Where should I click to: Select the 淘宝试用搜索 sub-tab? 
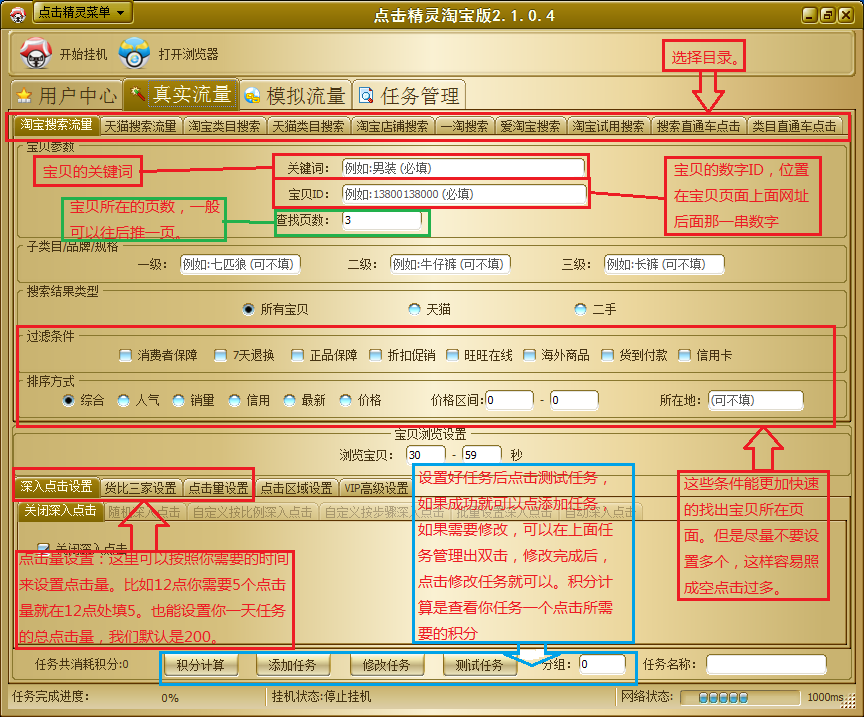(x=608, y=126)
